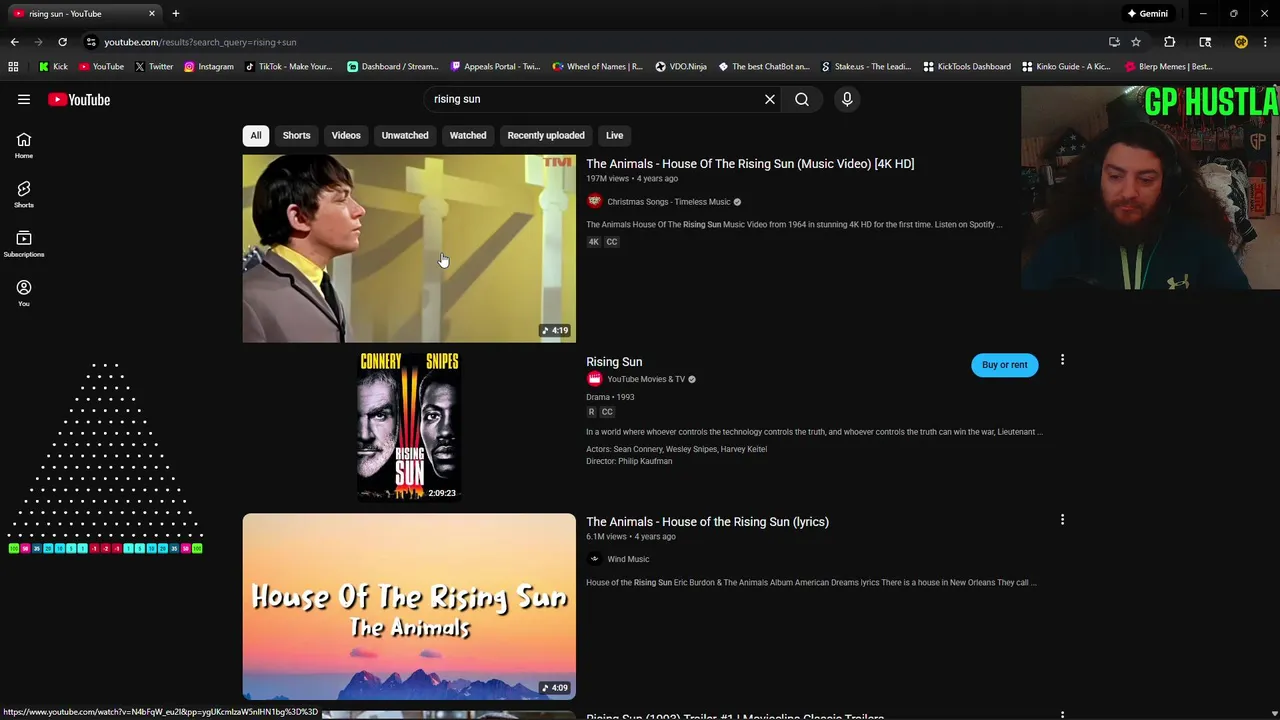Click the CC badge on the 4K video
The height and width of the screenshot is (720, 1280).
pyautogui.click(x=612, y=242)
